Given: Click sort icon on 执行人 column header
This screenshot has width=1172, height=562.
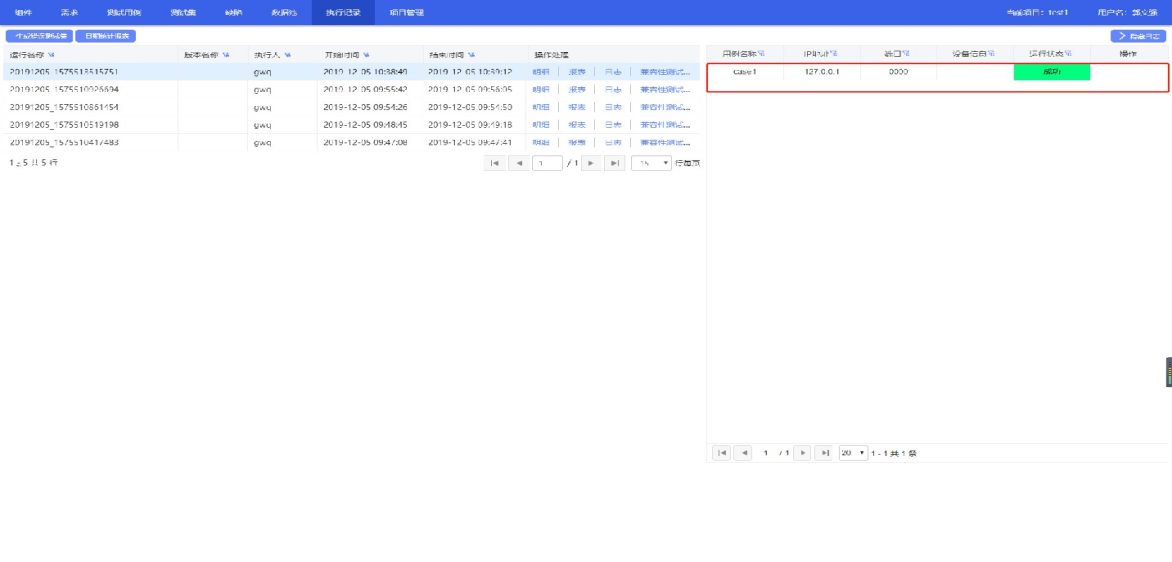Looking at the screenshot, I should (x=288, y=54).
